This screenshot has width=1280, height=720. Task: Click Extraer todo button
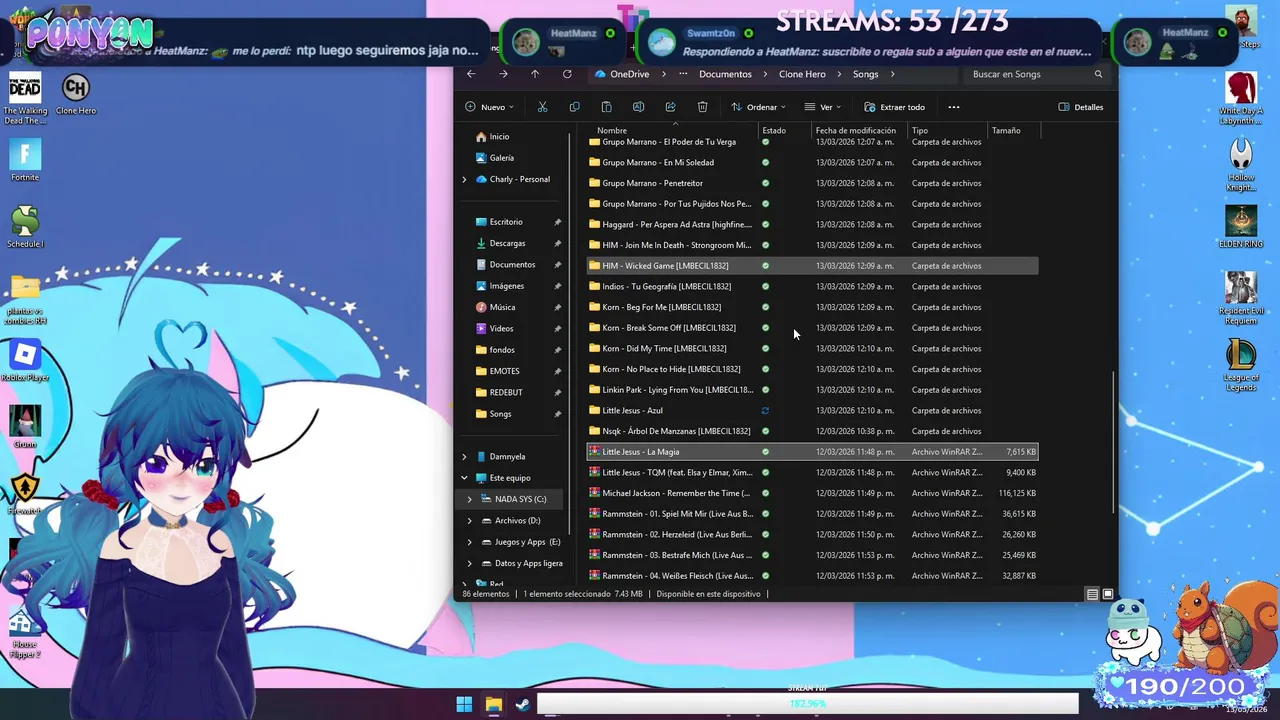coord(895,107)
